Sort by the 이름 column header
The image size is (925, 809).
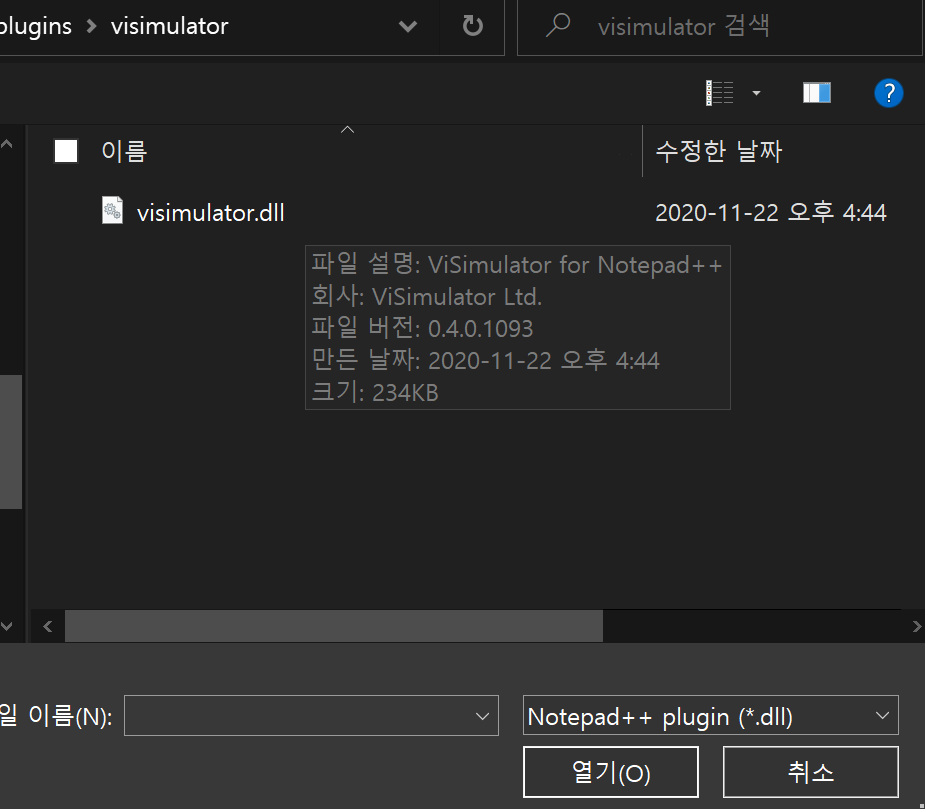click(124, 152)
